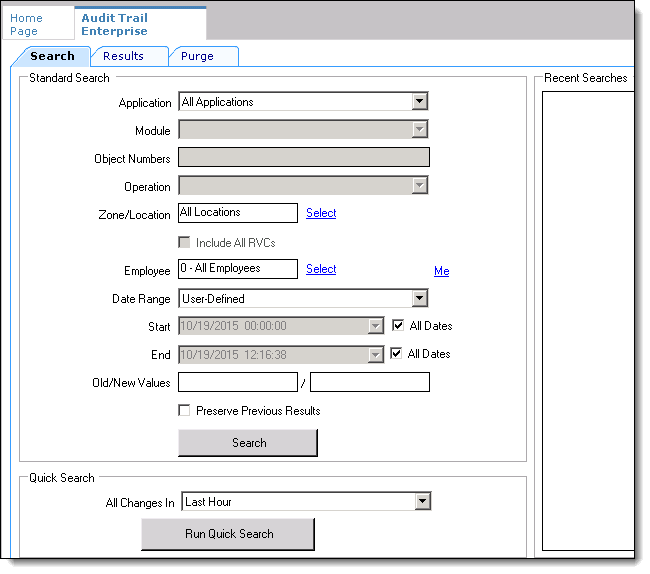Expand the Date Range dropdown

tap(420, 298)
